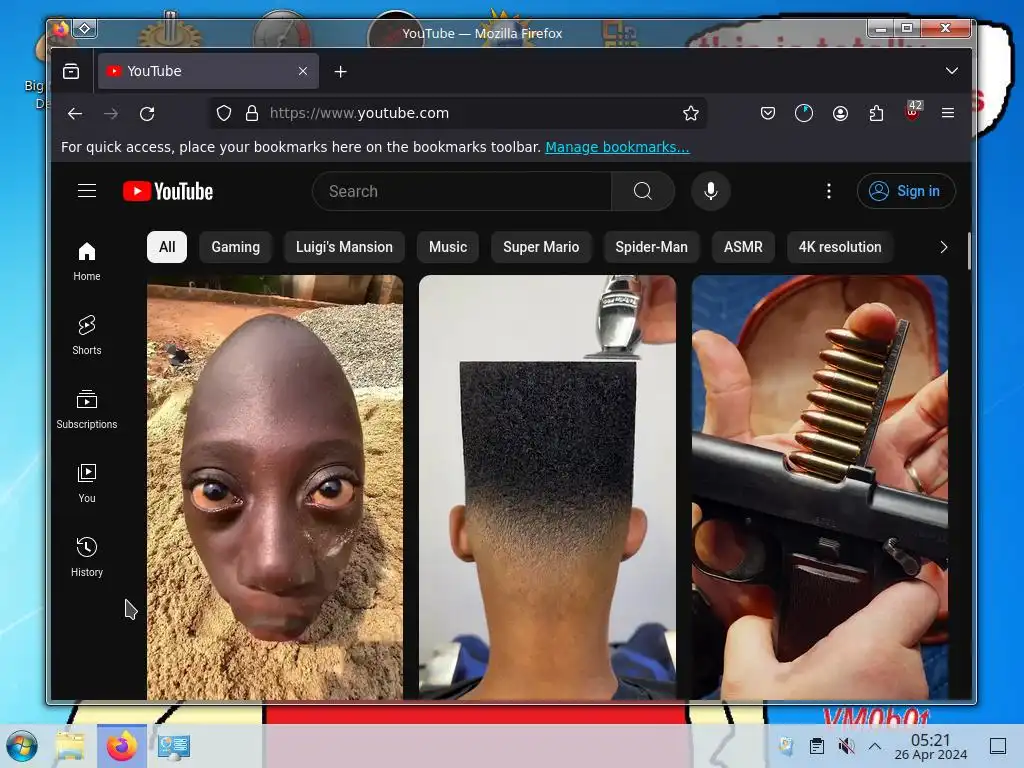Open Firefox application hamburger menu

coord(948,114)
